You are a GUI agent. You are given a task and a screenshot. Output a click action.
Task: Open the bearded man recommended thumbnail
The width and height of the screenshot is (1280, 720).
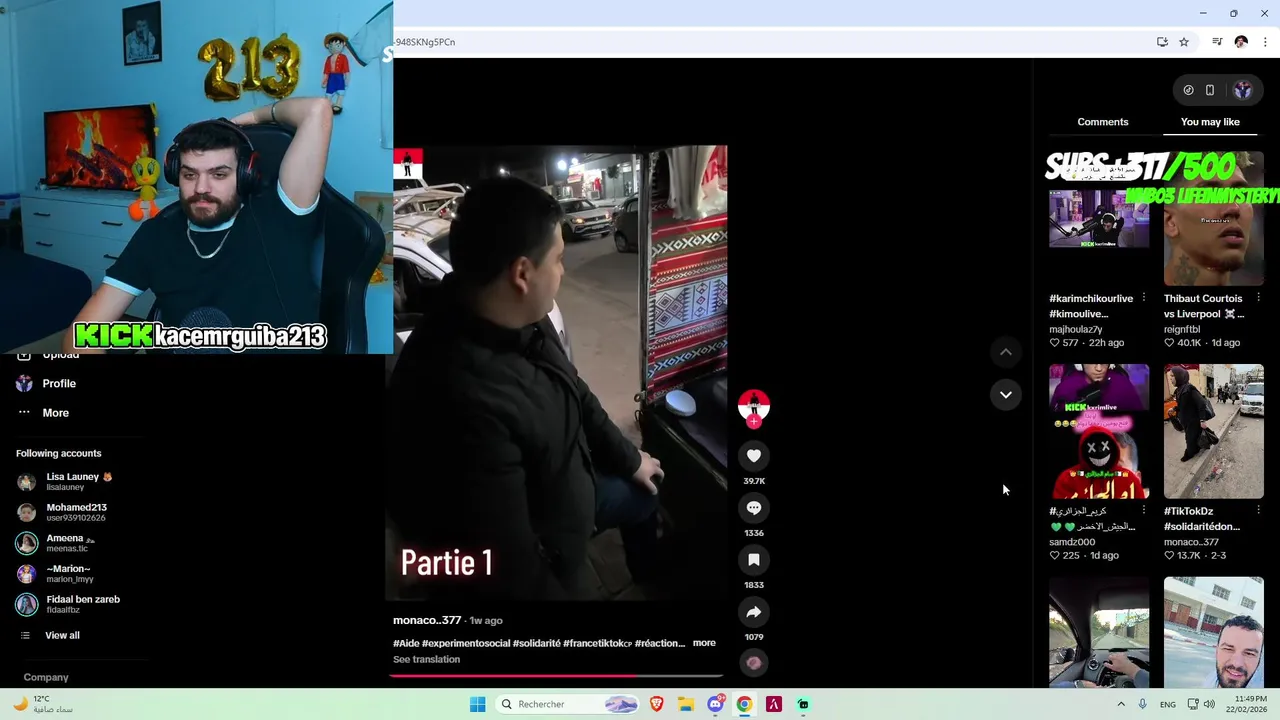[1214, 632]
